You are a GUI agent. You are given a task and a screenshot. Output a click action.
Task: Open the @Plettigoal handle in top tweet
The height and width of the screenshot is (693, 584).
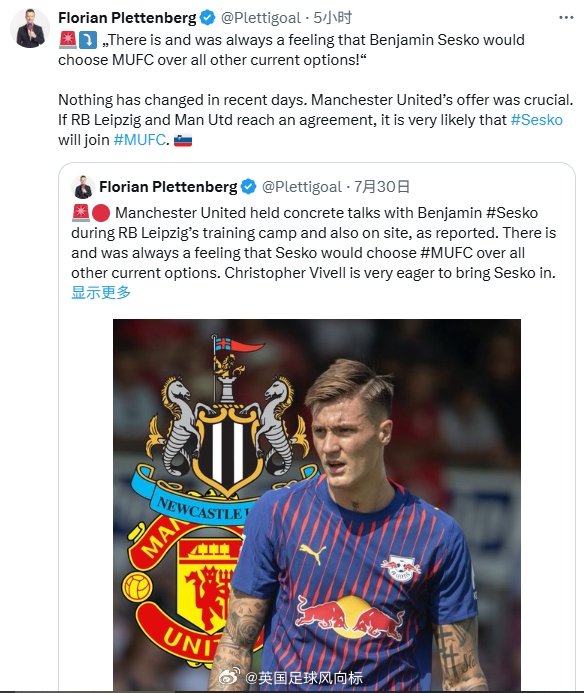260,18
